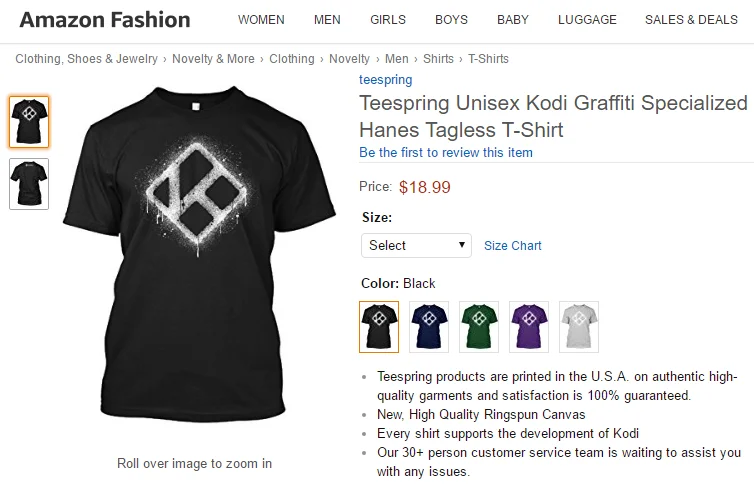754x491 pixels.
Task: Select the black shirt color swatch
Action: click(379, 327)
